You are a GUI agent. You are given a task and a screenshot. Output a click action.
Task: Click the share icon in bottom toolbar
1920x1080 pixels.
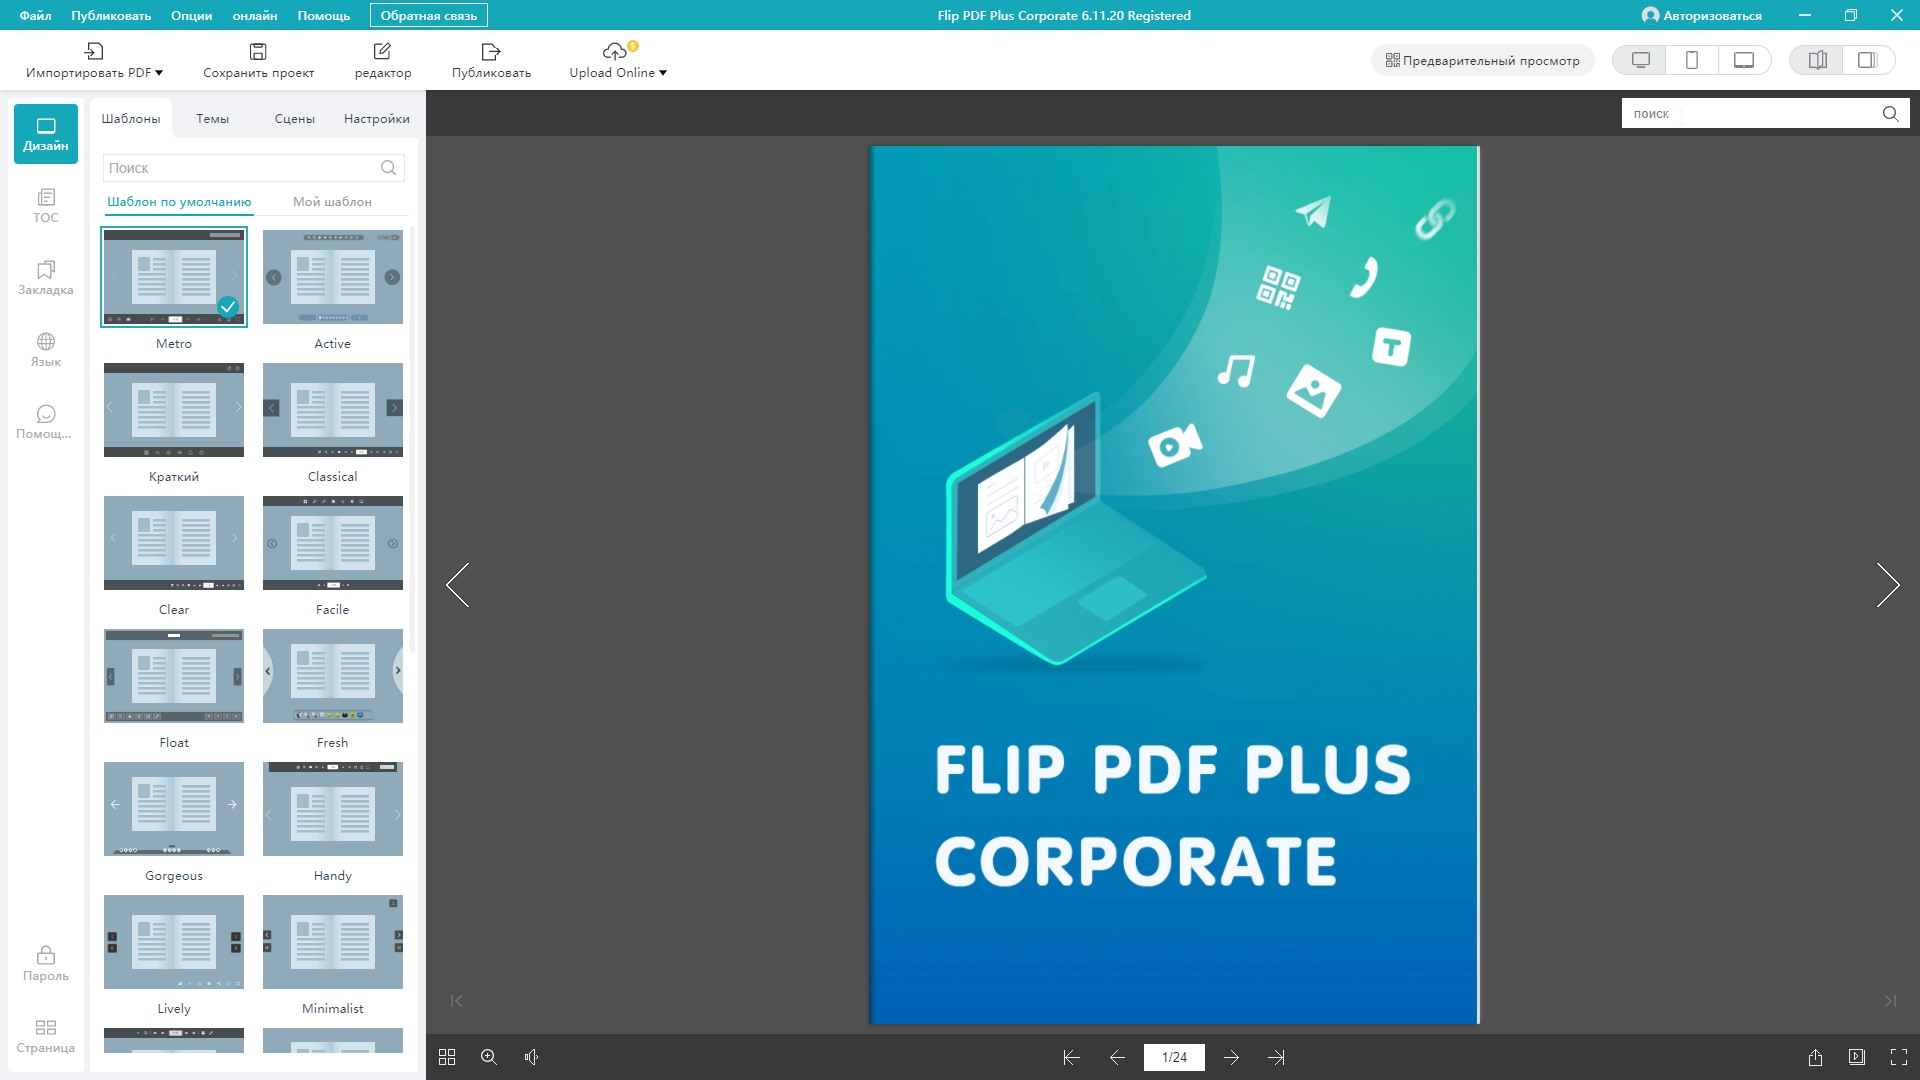coord(1815,1057)
